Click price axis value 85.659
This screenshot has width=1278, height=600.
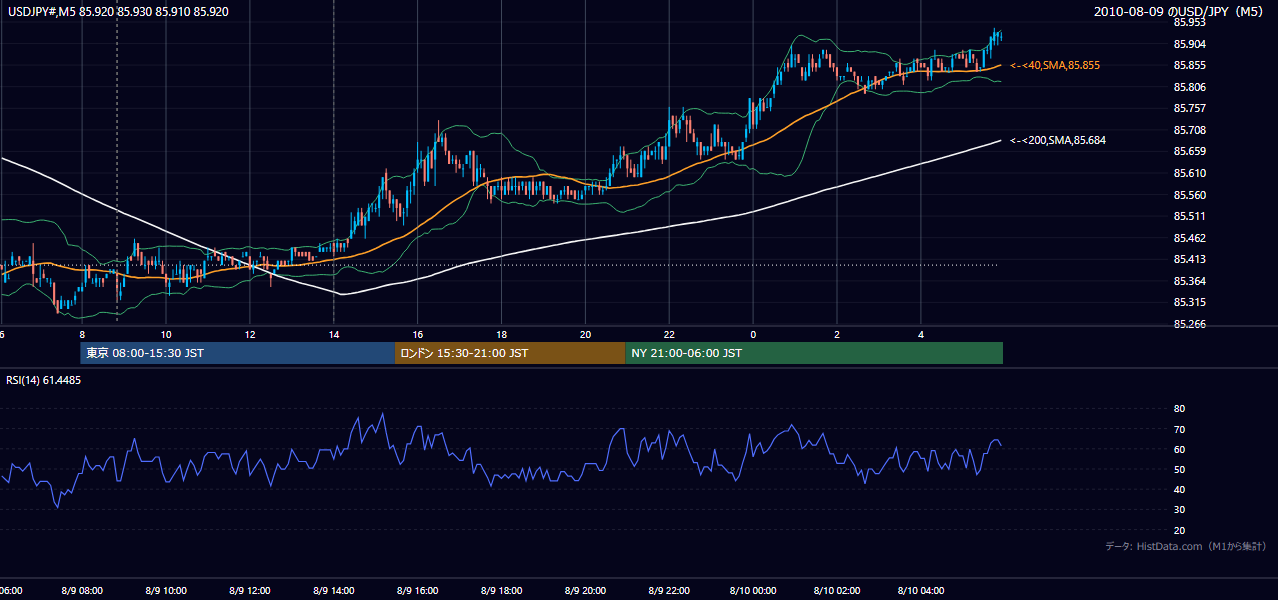tap(1189, 151)
